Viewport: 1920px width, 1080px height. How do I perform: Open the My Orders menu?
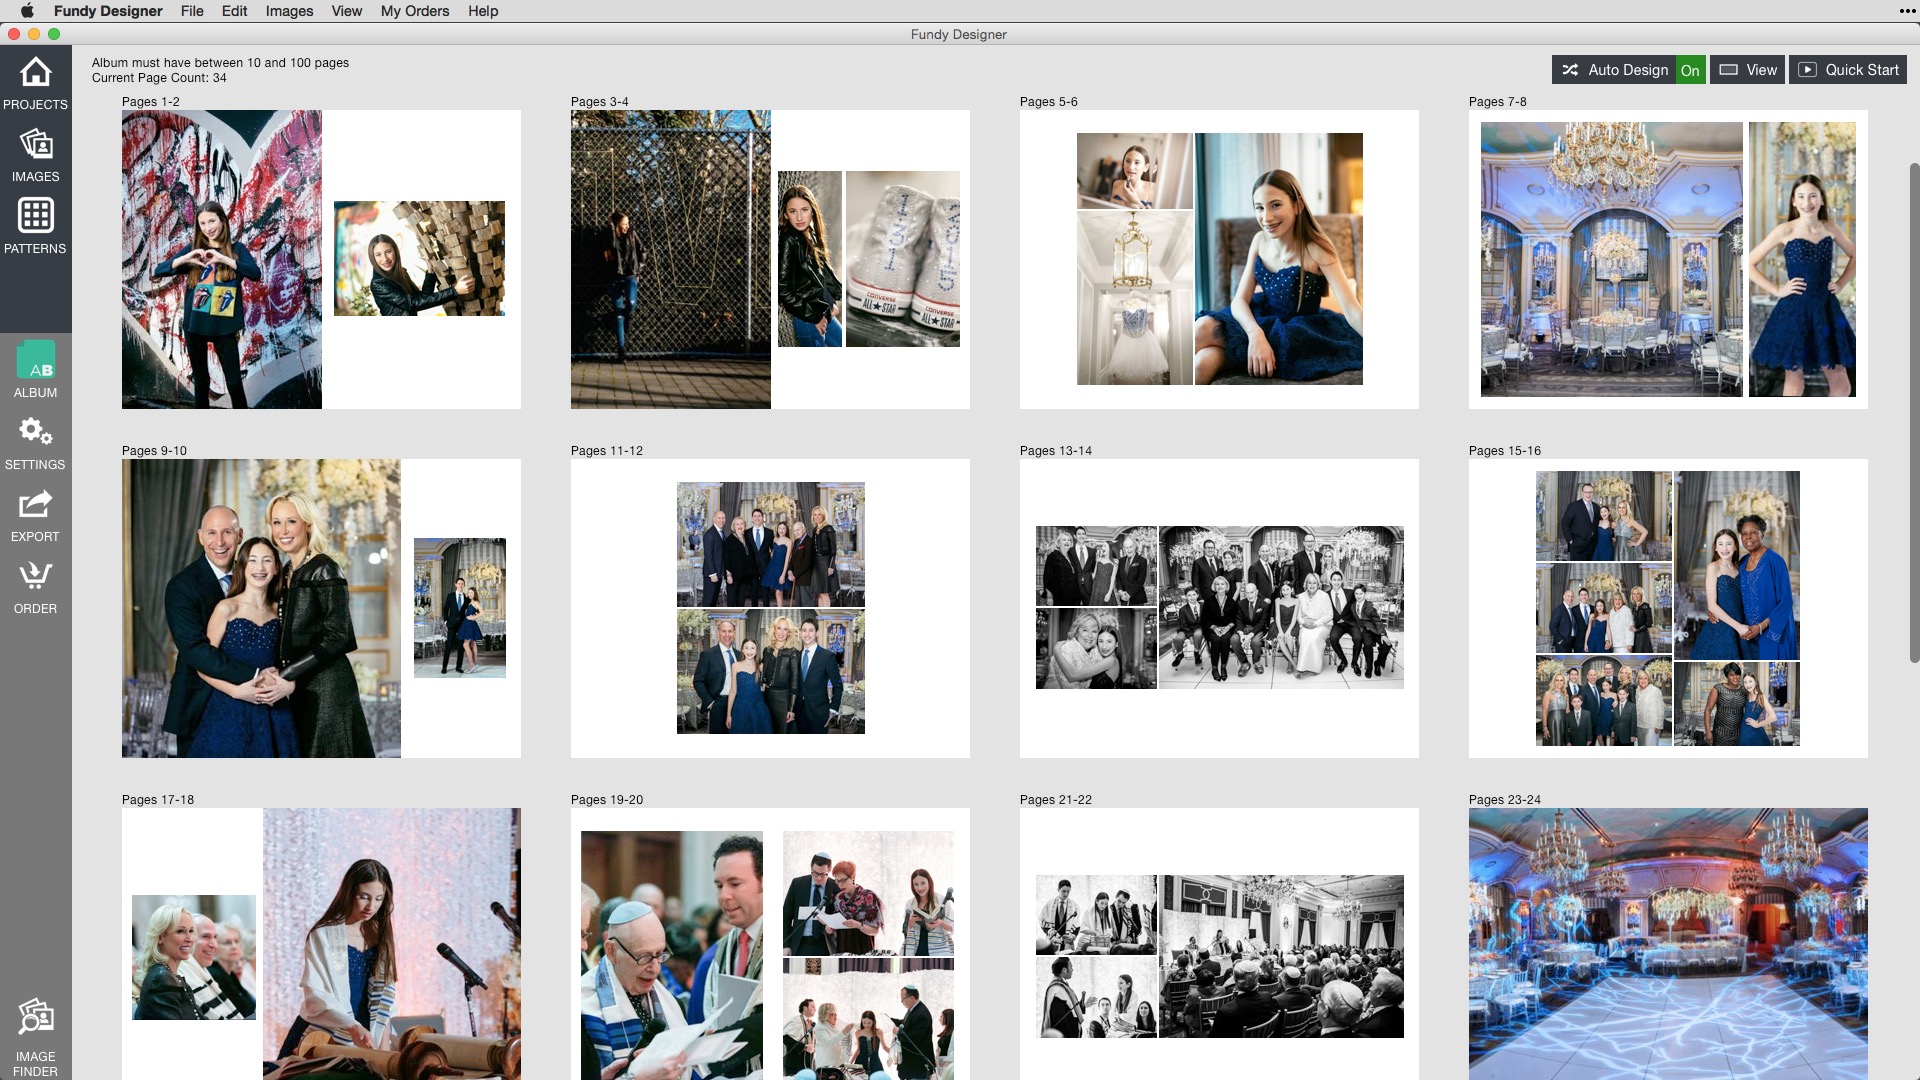coord(415,11)
